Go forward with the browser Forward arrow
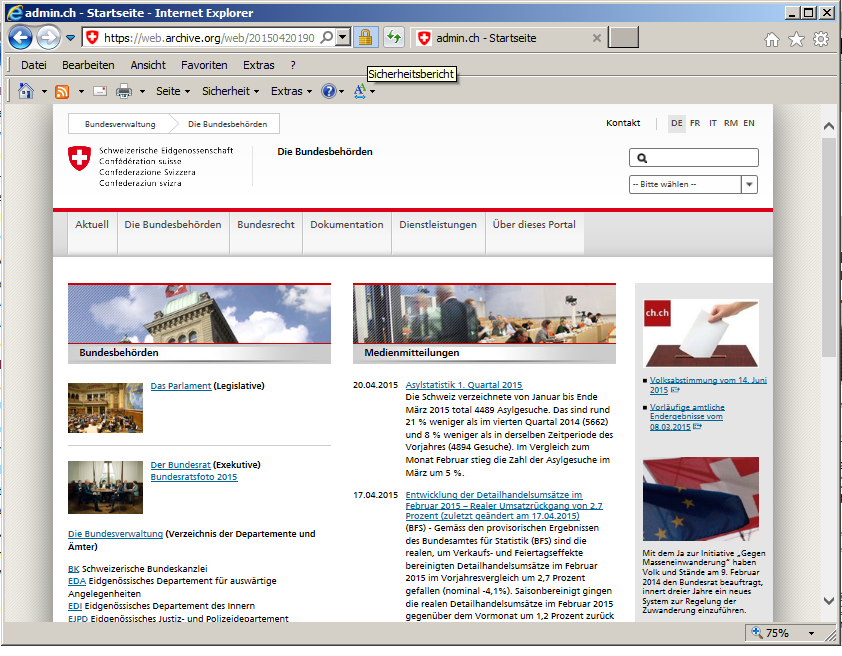This screenshot has width=842, height=656. [49, 38]
